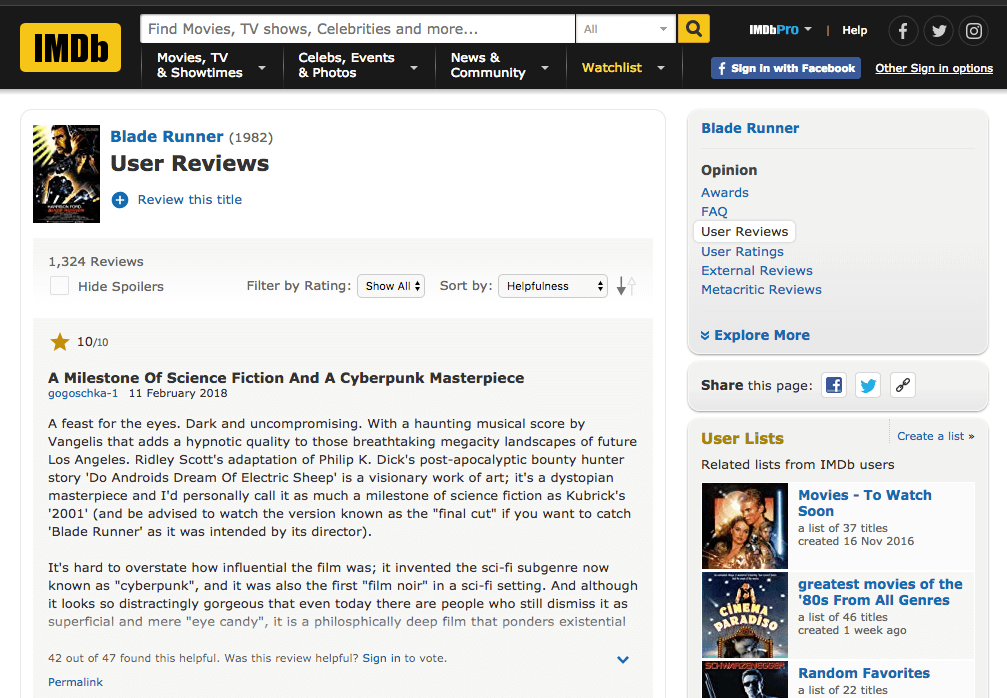Open the review Permalink

pyautogui.click(x=75, y=682)
